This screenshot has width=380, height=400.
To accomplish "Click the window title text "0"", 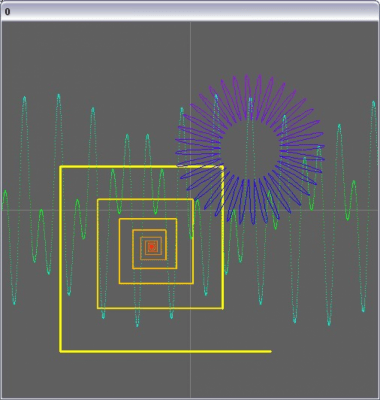I will (x=7, y=12).
